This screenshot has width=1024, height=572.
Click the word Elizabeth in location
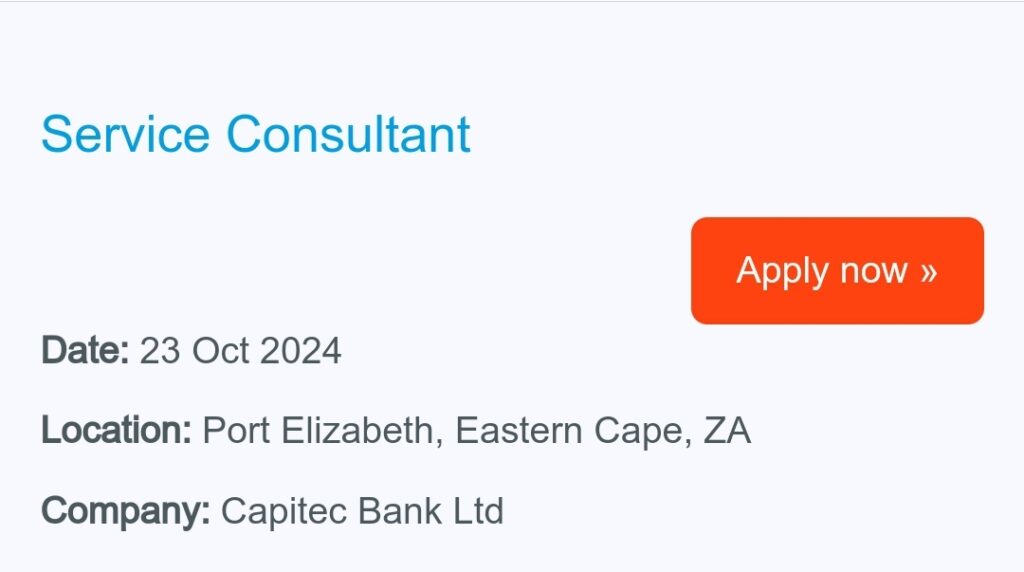pyautogui.click(x=357, y=431)
